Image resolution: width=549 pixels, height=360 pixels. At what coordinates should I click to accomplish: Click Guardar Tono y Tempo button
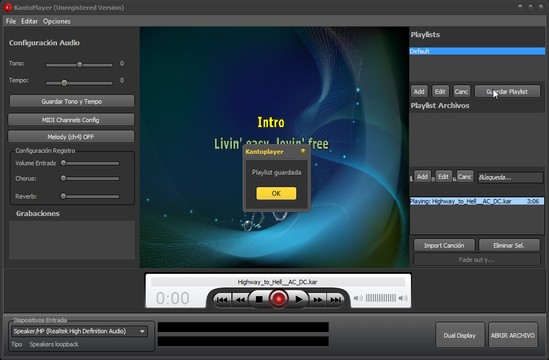[x=72, y=101]
